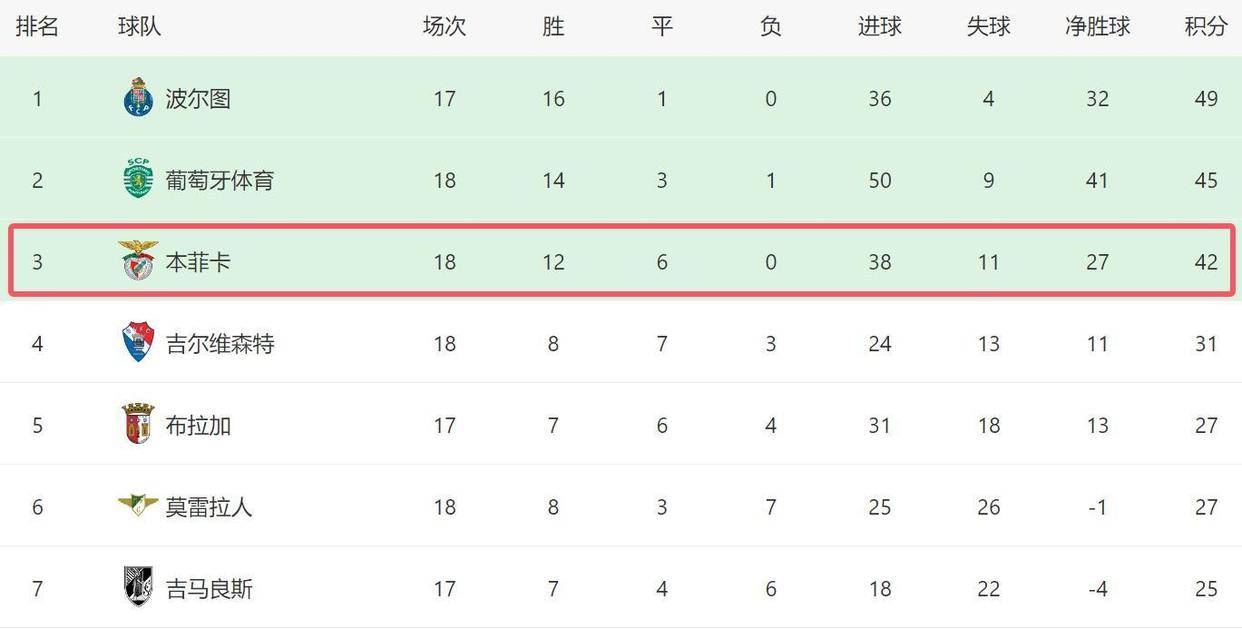Open the 吉尔维森特 team page
The image size is (1242, 629).
pyautogui.click(x=219, y=344)
